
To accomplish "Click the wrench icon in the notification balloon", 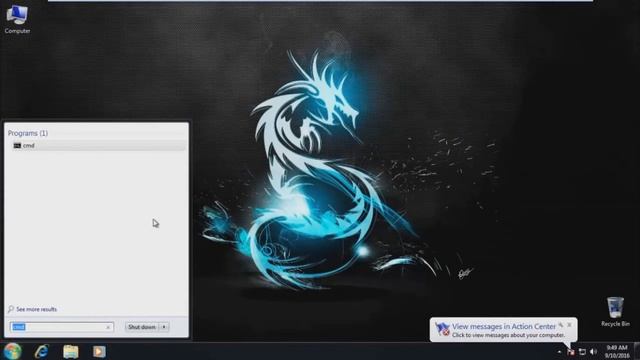I will (561, 325).
